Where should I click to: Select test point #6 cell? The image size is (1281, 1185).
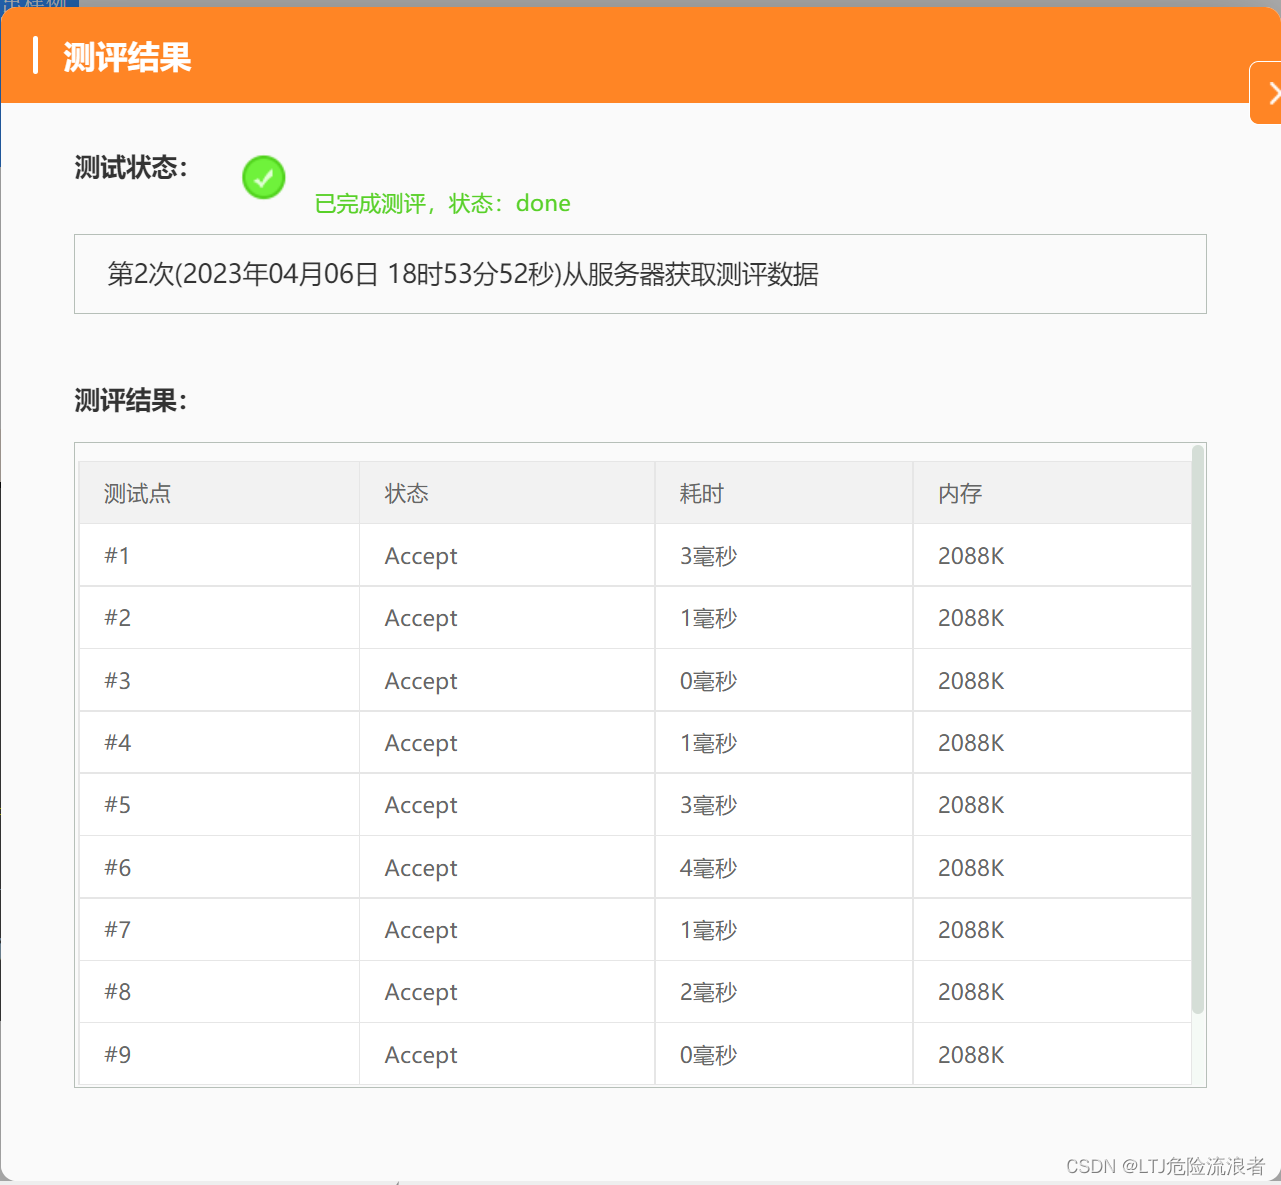[219, 867]
